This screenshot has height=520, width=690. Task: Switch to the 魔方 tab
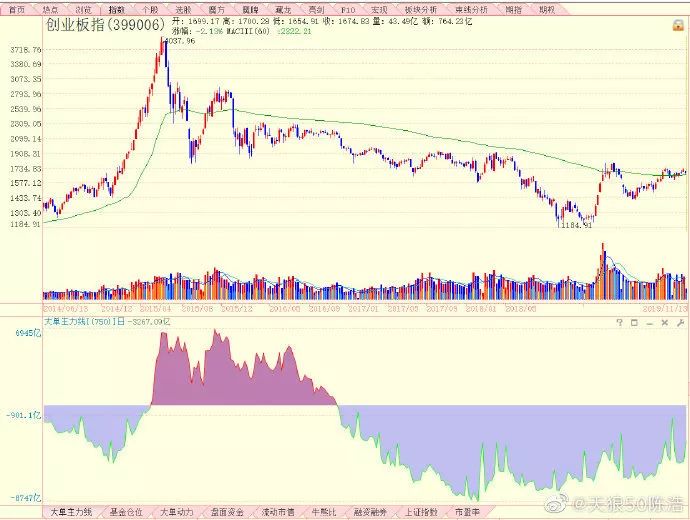pos(217,9)
